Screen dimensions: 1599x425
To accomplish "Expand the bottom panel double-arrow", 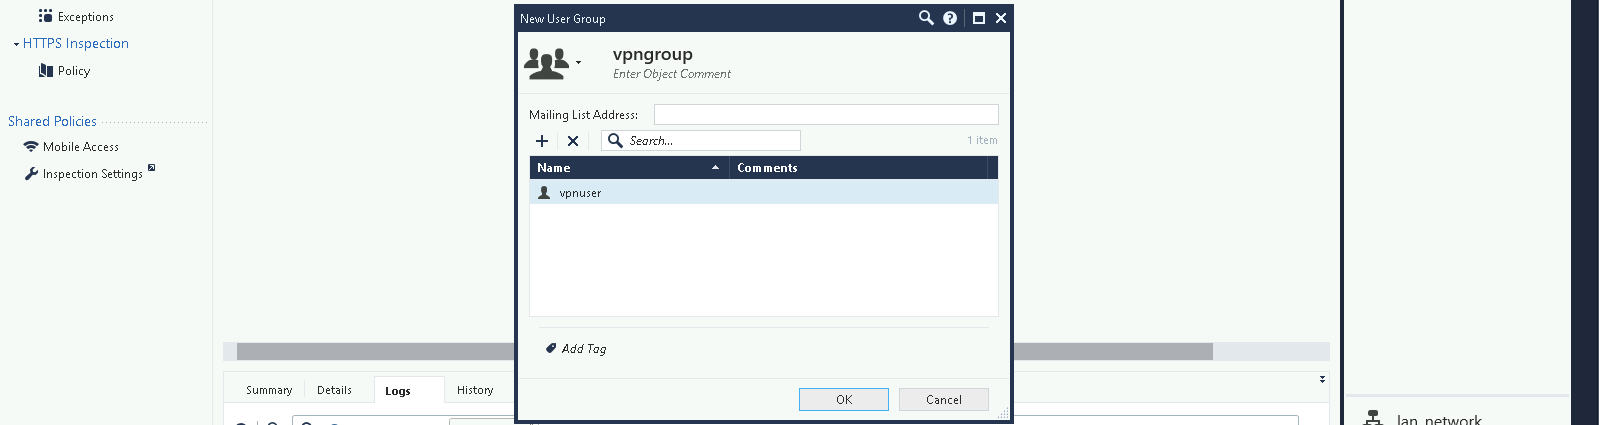I will coord(1322,380).
